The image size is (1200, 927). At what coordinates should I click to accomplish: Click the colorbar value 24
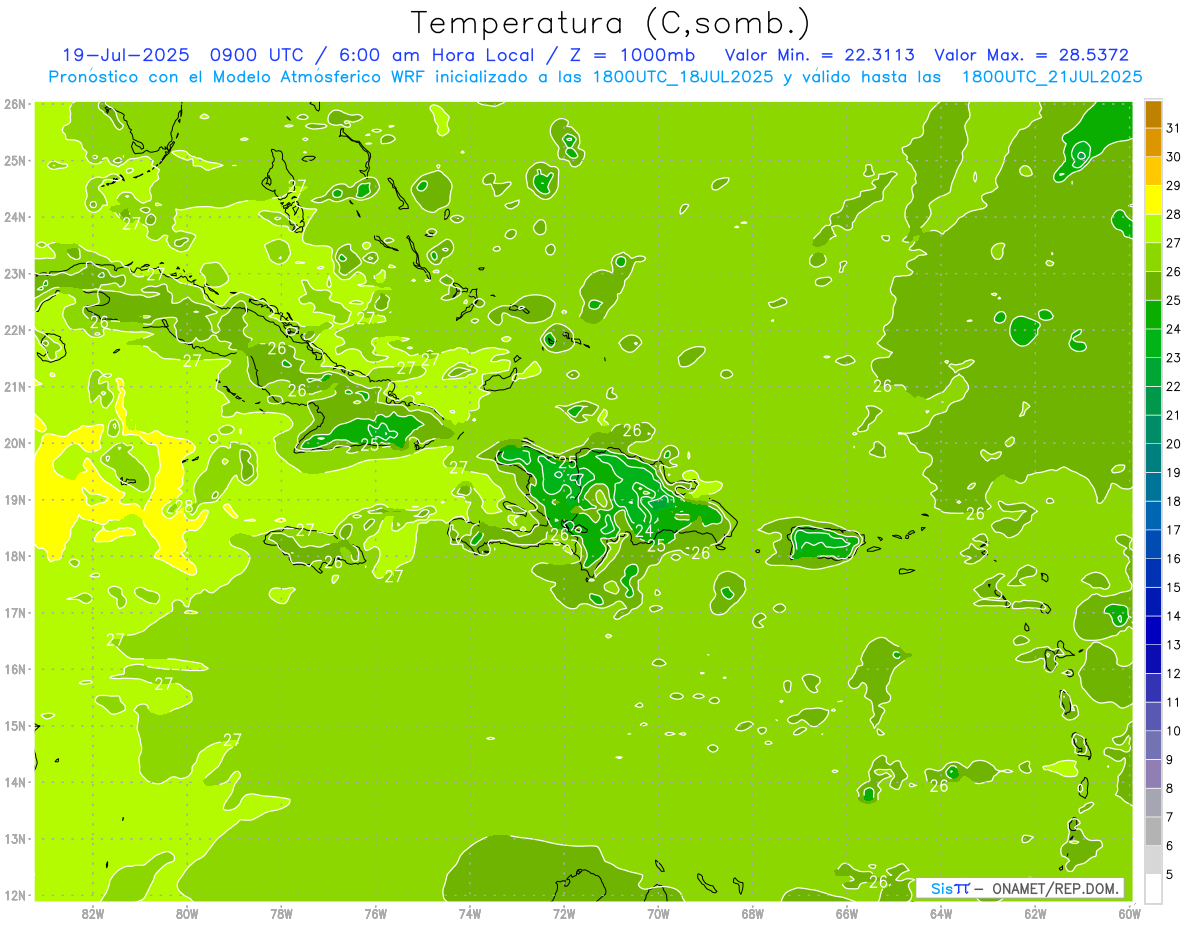click(x=1174, y=329)
